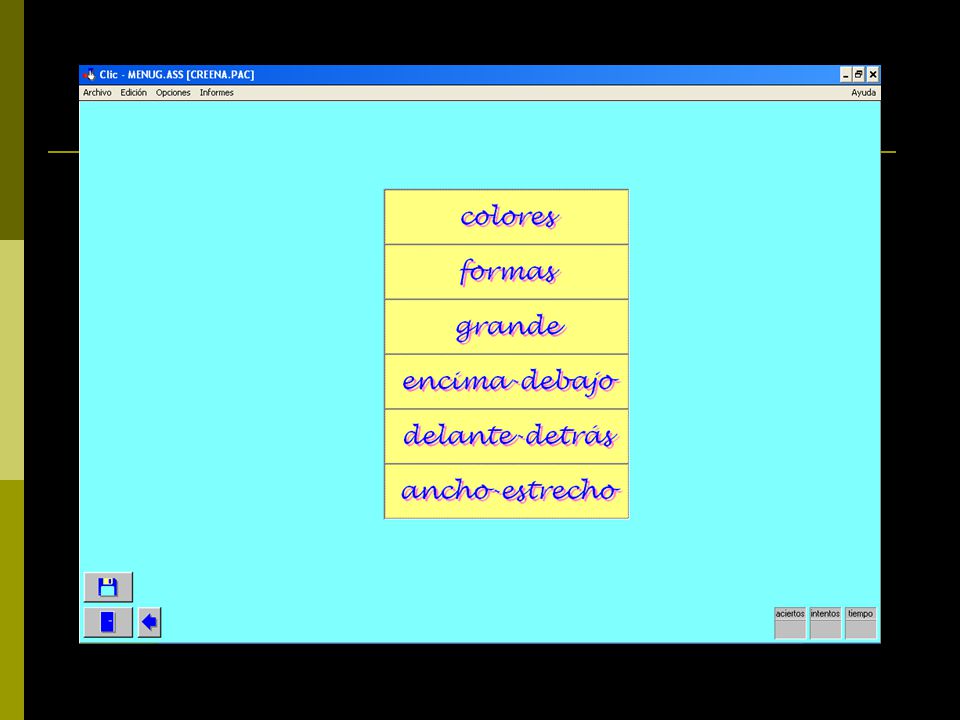Image resolution: width=960 pixels, height=720 pixels.
Task: Restore the Clic window size
Action: (x=858, y=75)
